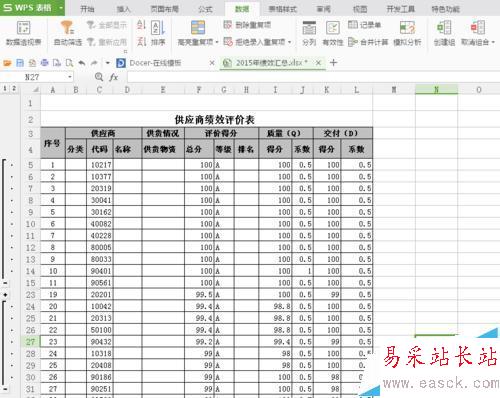
Task: Click the fx insert function icon
Action: click(114, 77)
